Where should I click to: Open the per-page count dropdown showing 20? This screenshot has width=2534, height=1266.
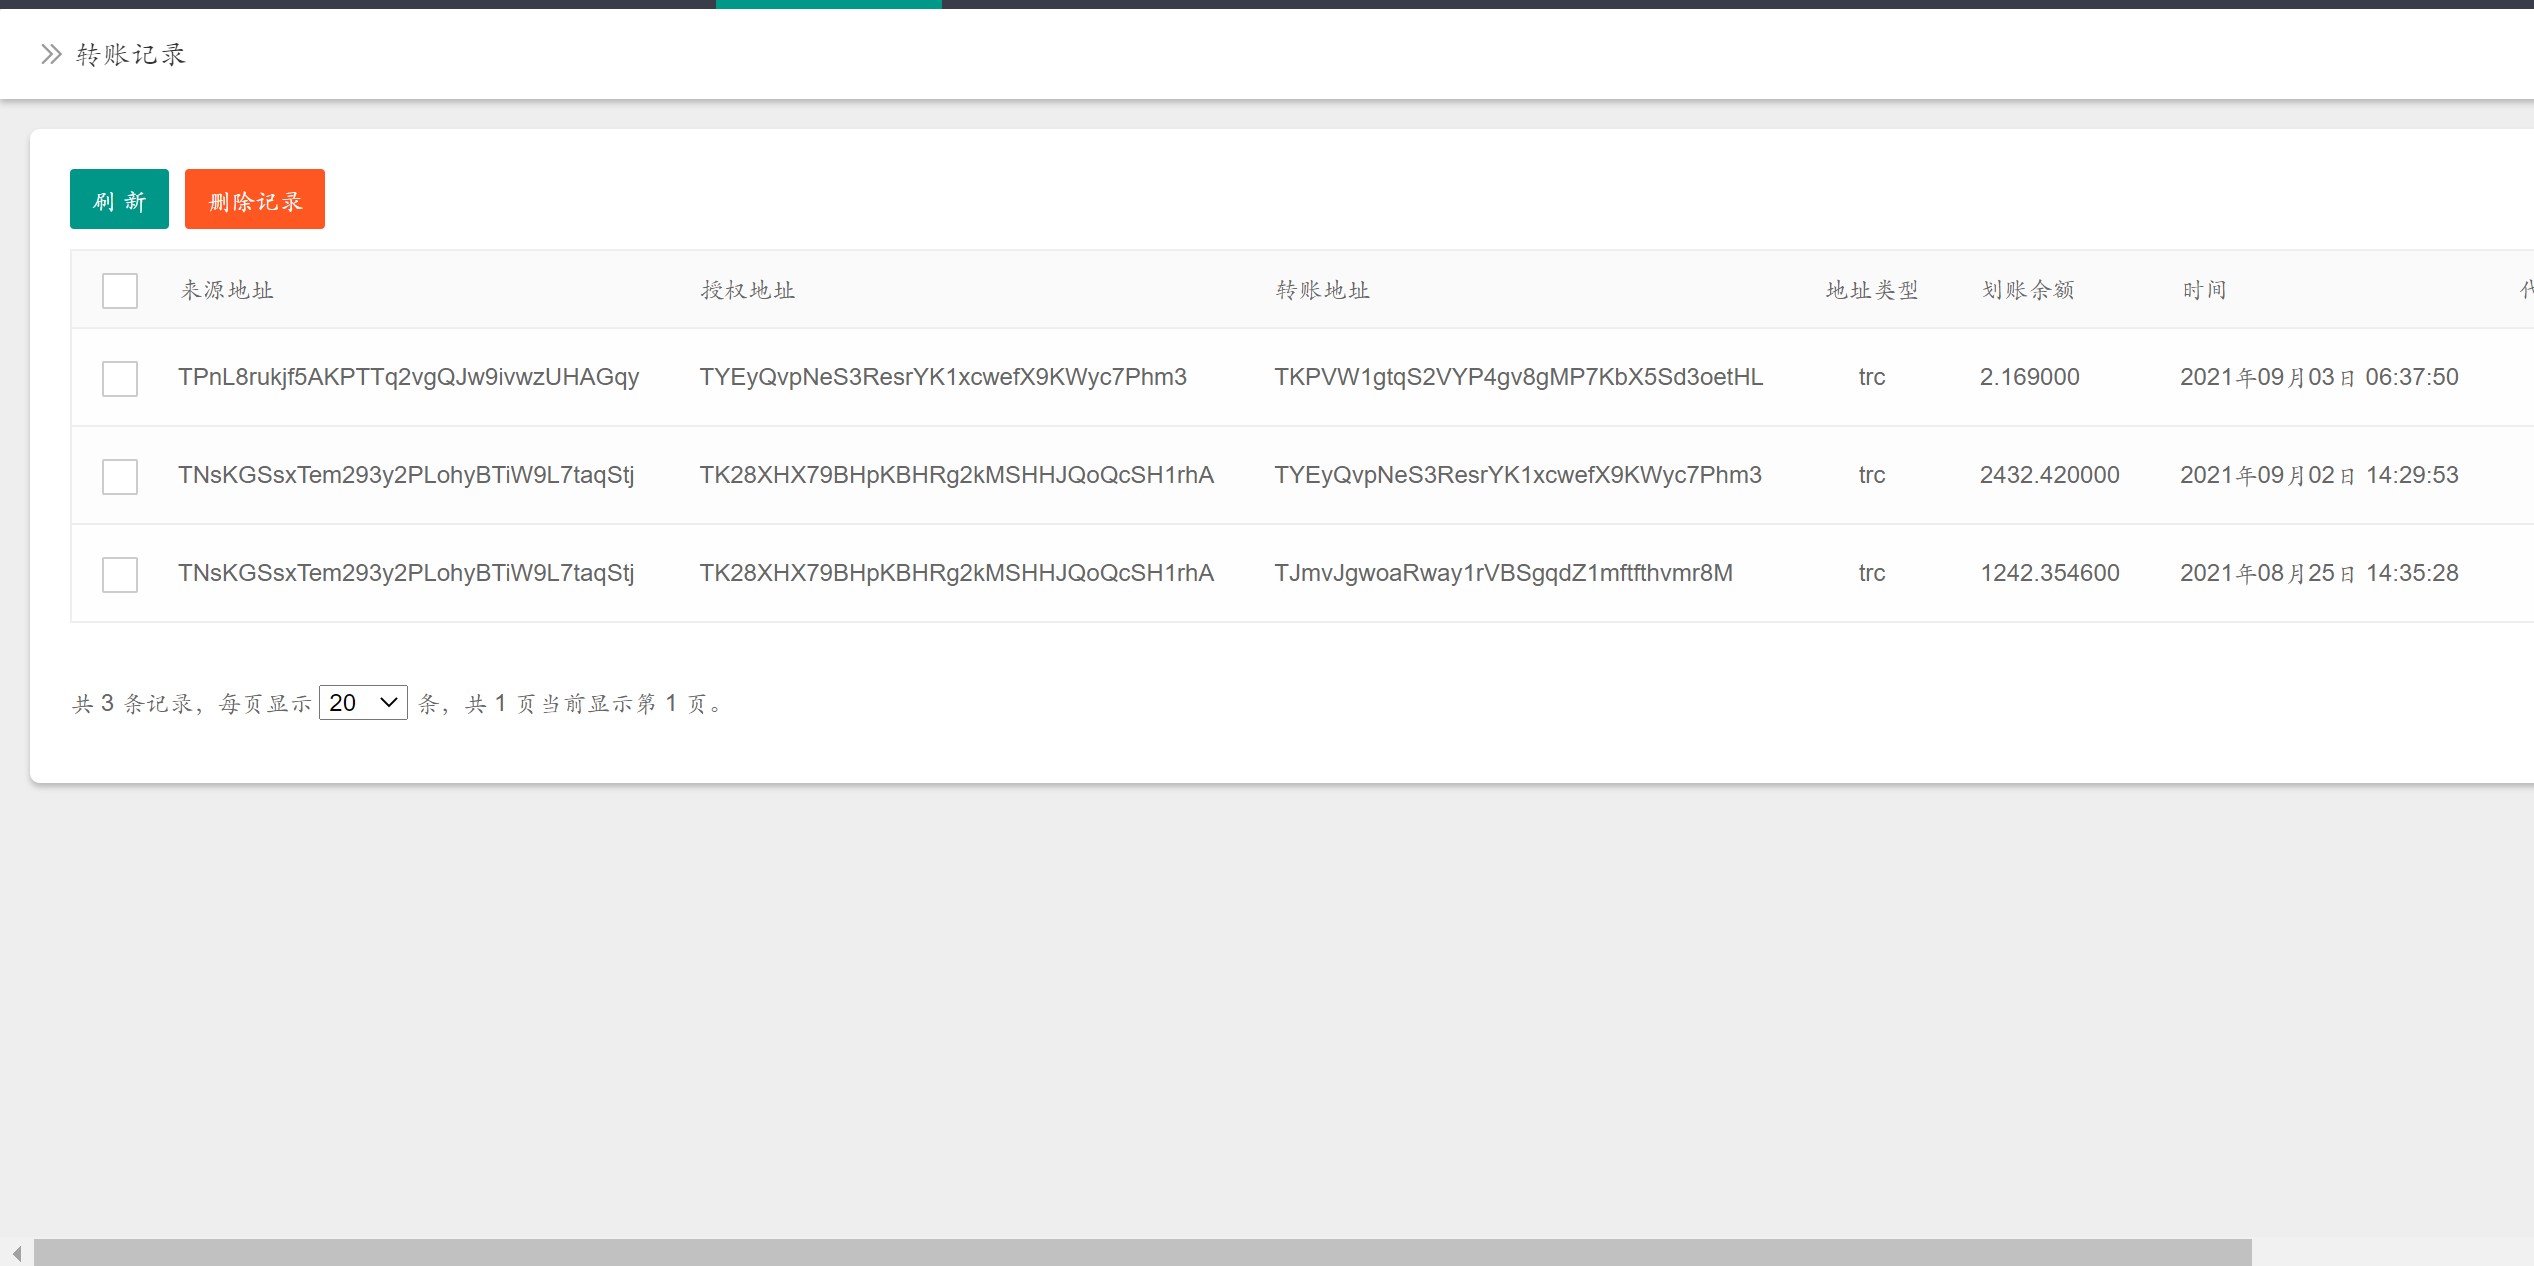[x=363, y=703]
